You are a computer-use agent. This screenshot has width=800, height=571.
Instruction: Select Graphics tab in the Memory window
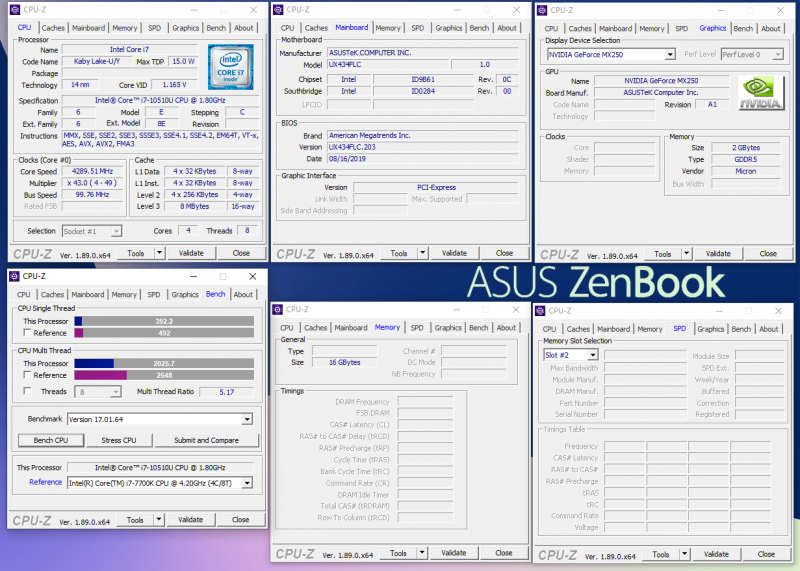click(448, 328)
